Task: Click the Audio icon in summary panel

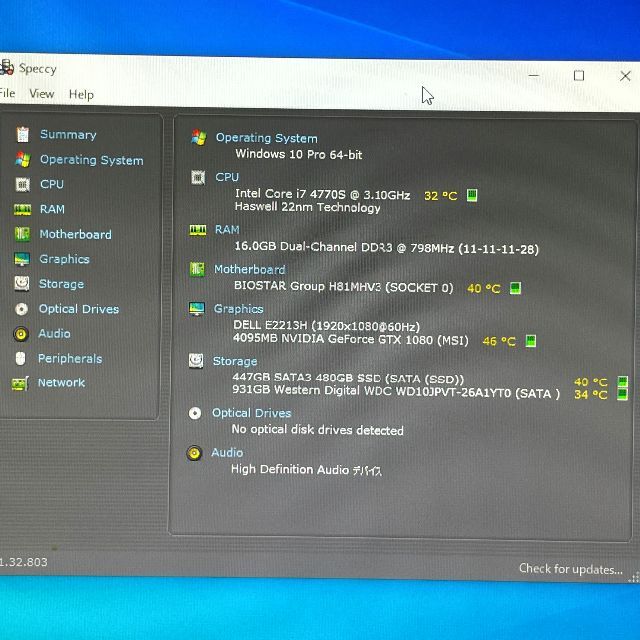Action: 194,453
